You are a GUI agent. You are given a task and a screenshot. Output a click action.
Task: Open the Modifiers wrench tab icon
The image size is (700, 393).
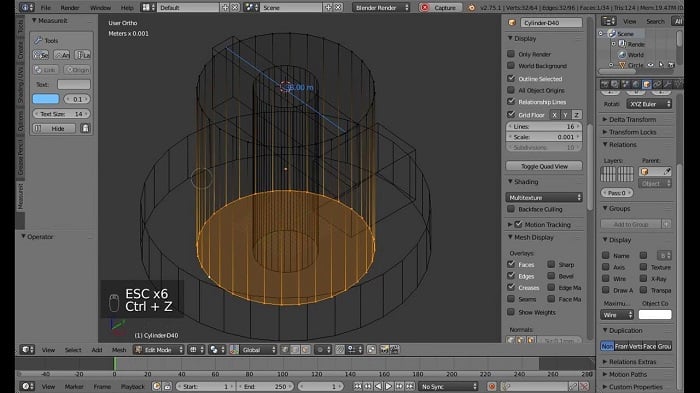click(668, 84)
